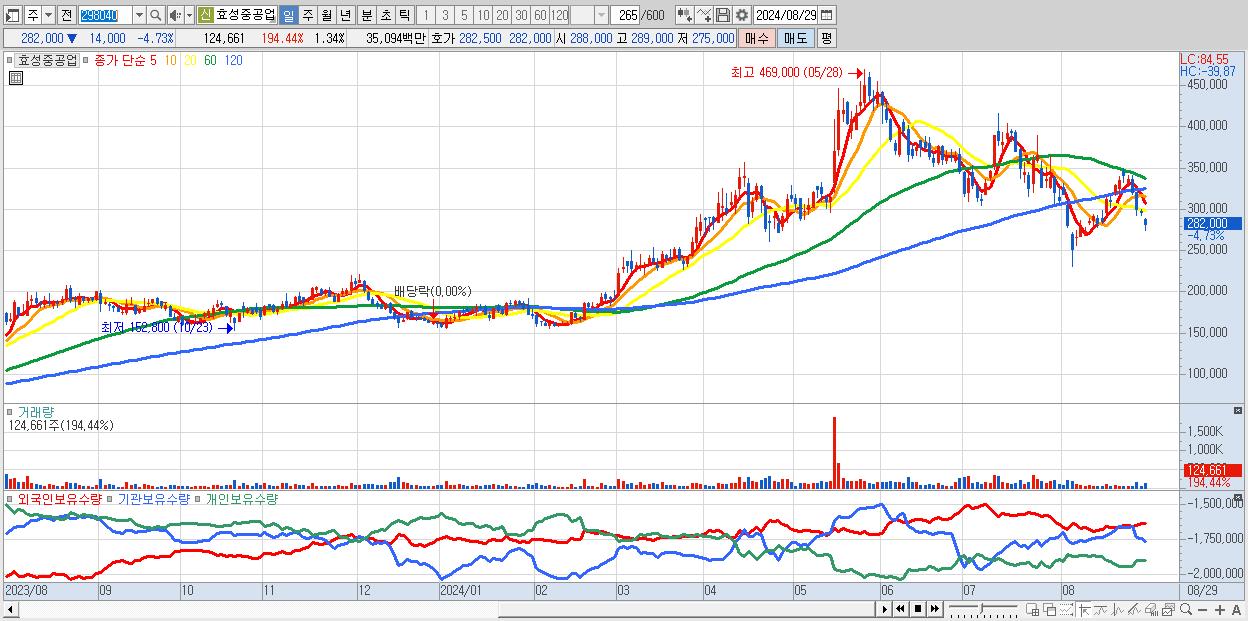The image size is (1248, 621).
Task: Click the candlestick chart-type icon
Action: click(685, 15)
